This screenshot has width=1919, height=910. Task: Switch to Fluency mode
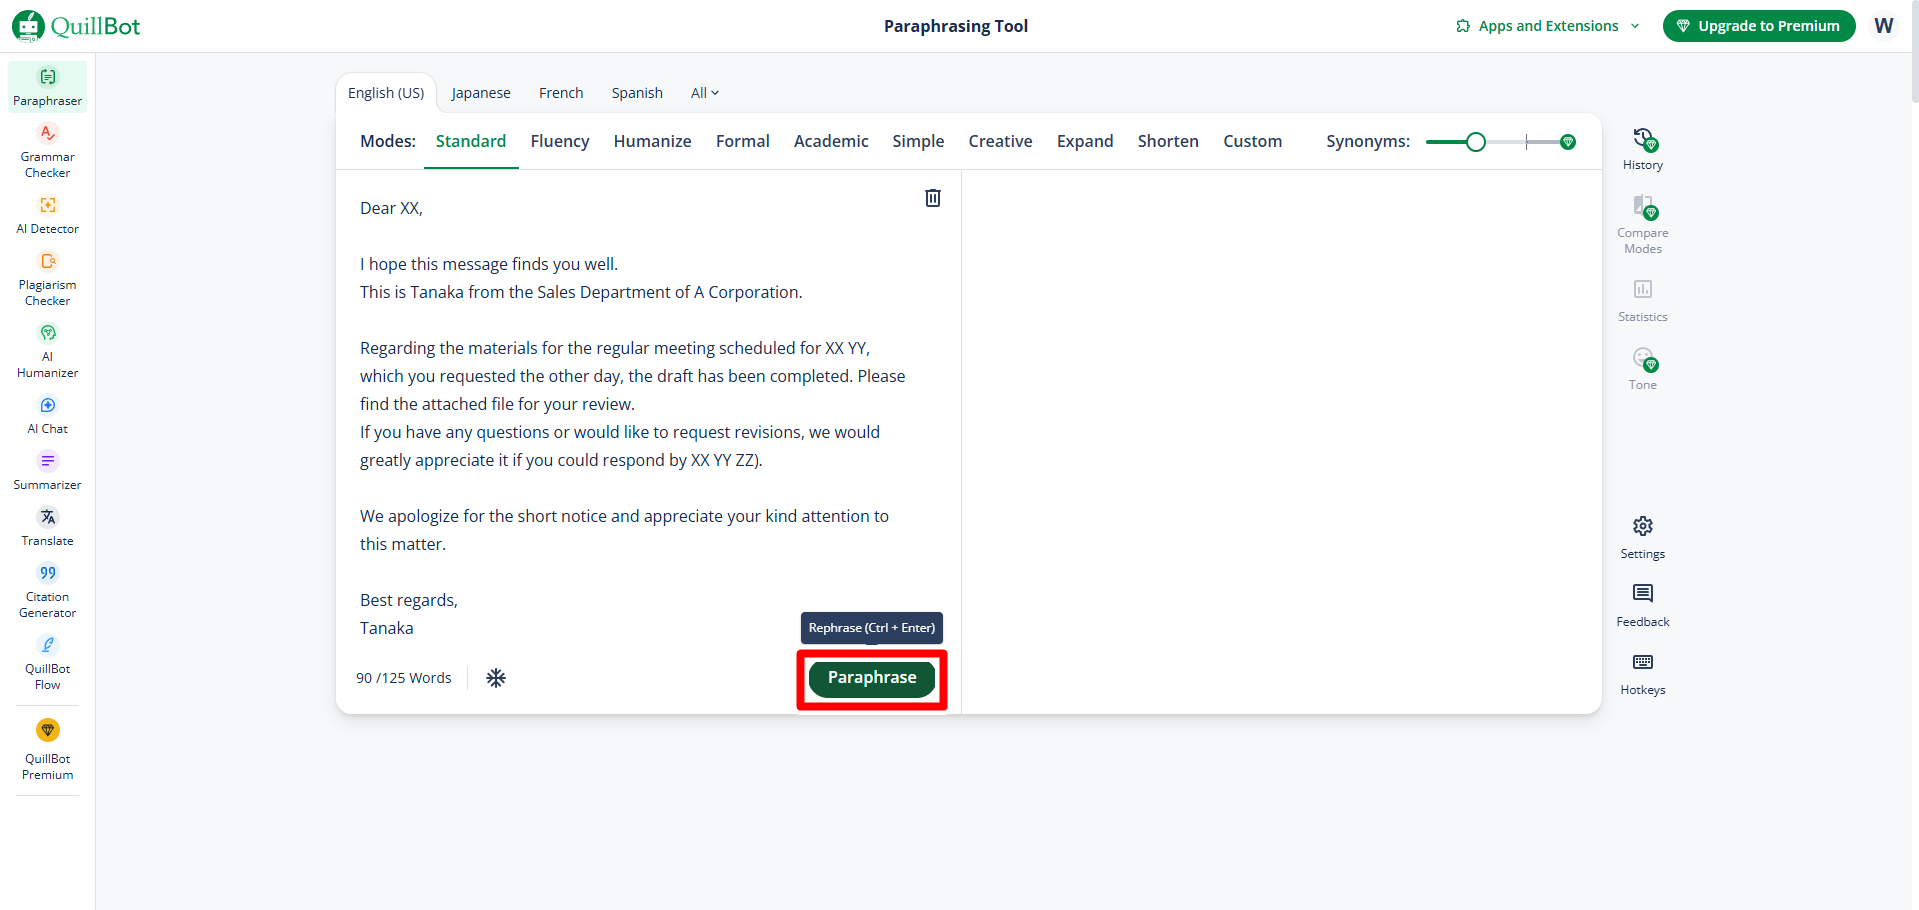tap(560, 141)
